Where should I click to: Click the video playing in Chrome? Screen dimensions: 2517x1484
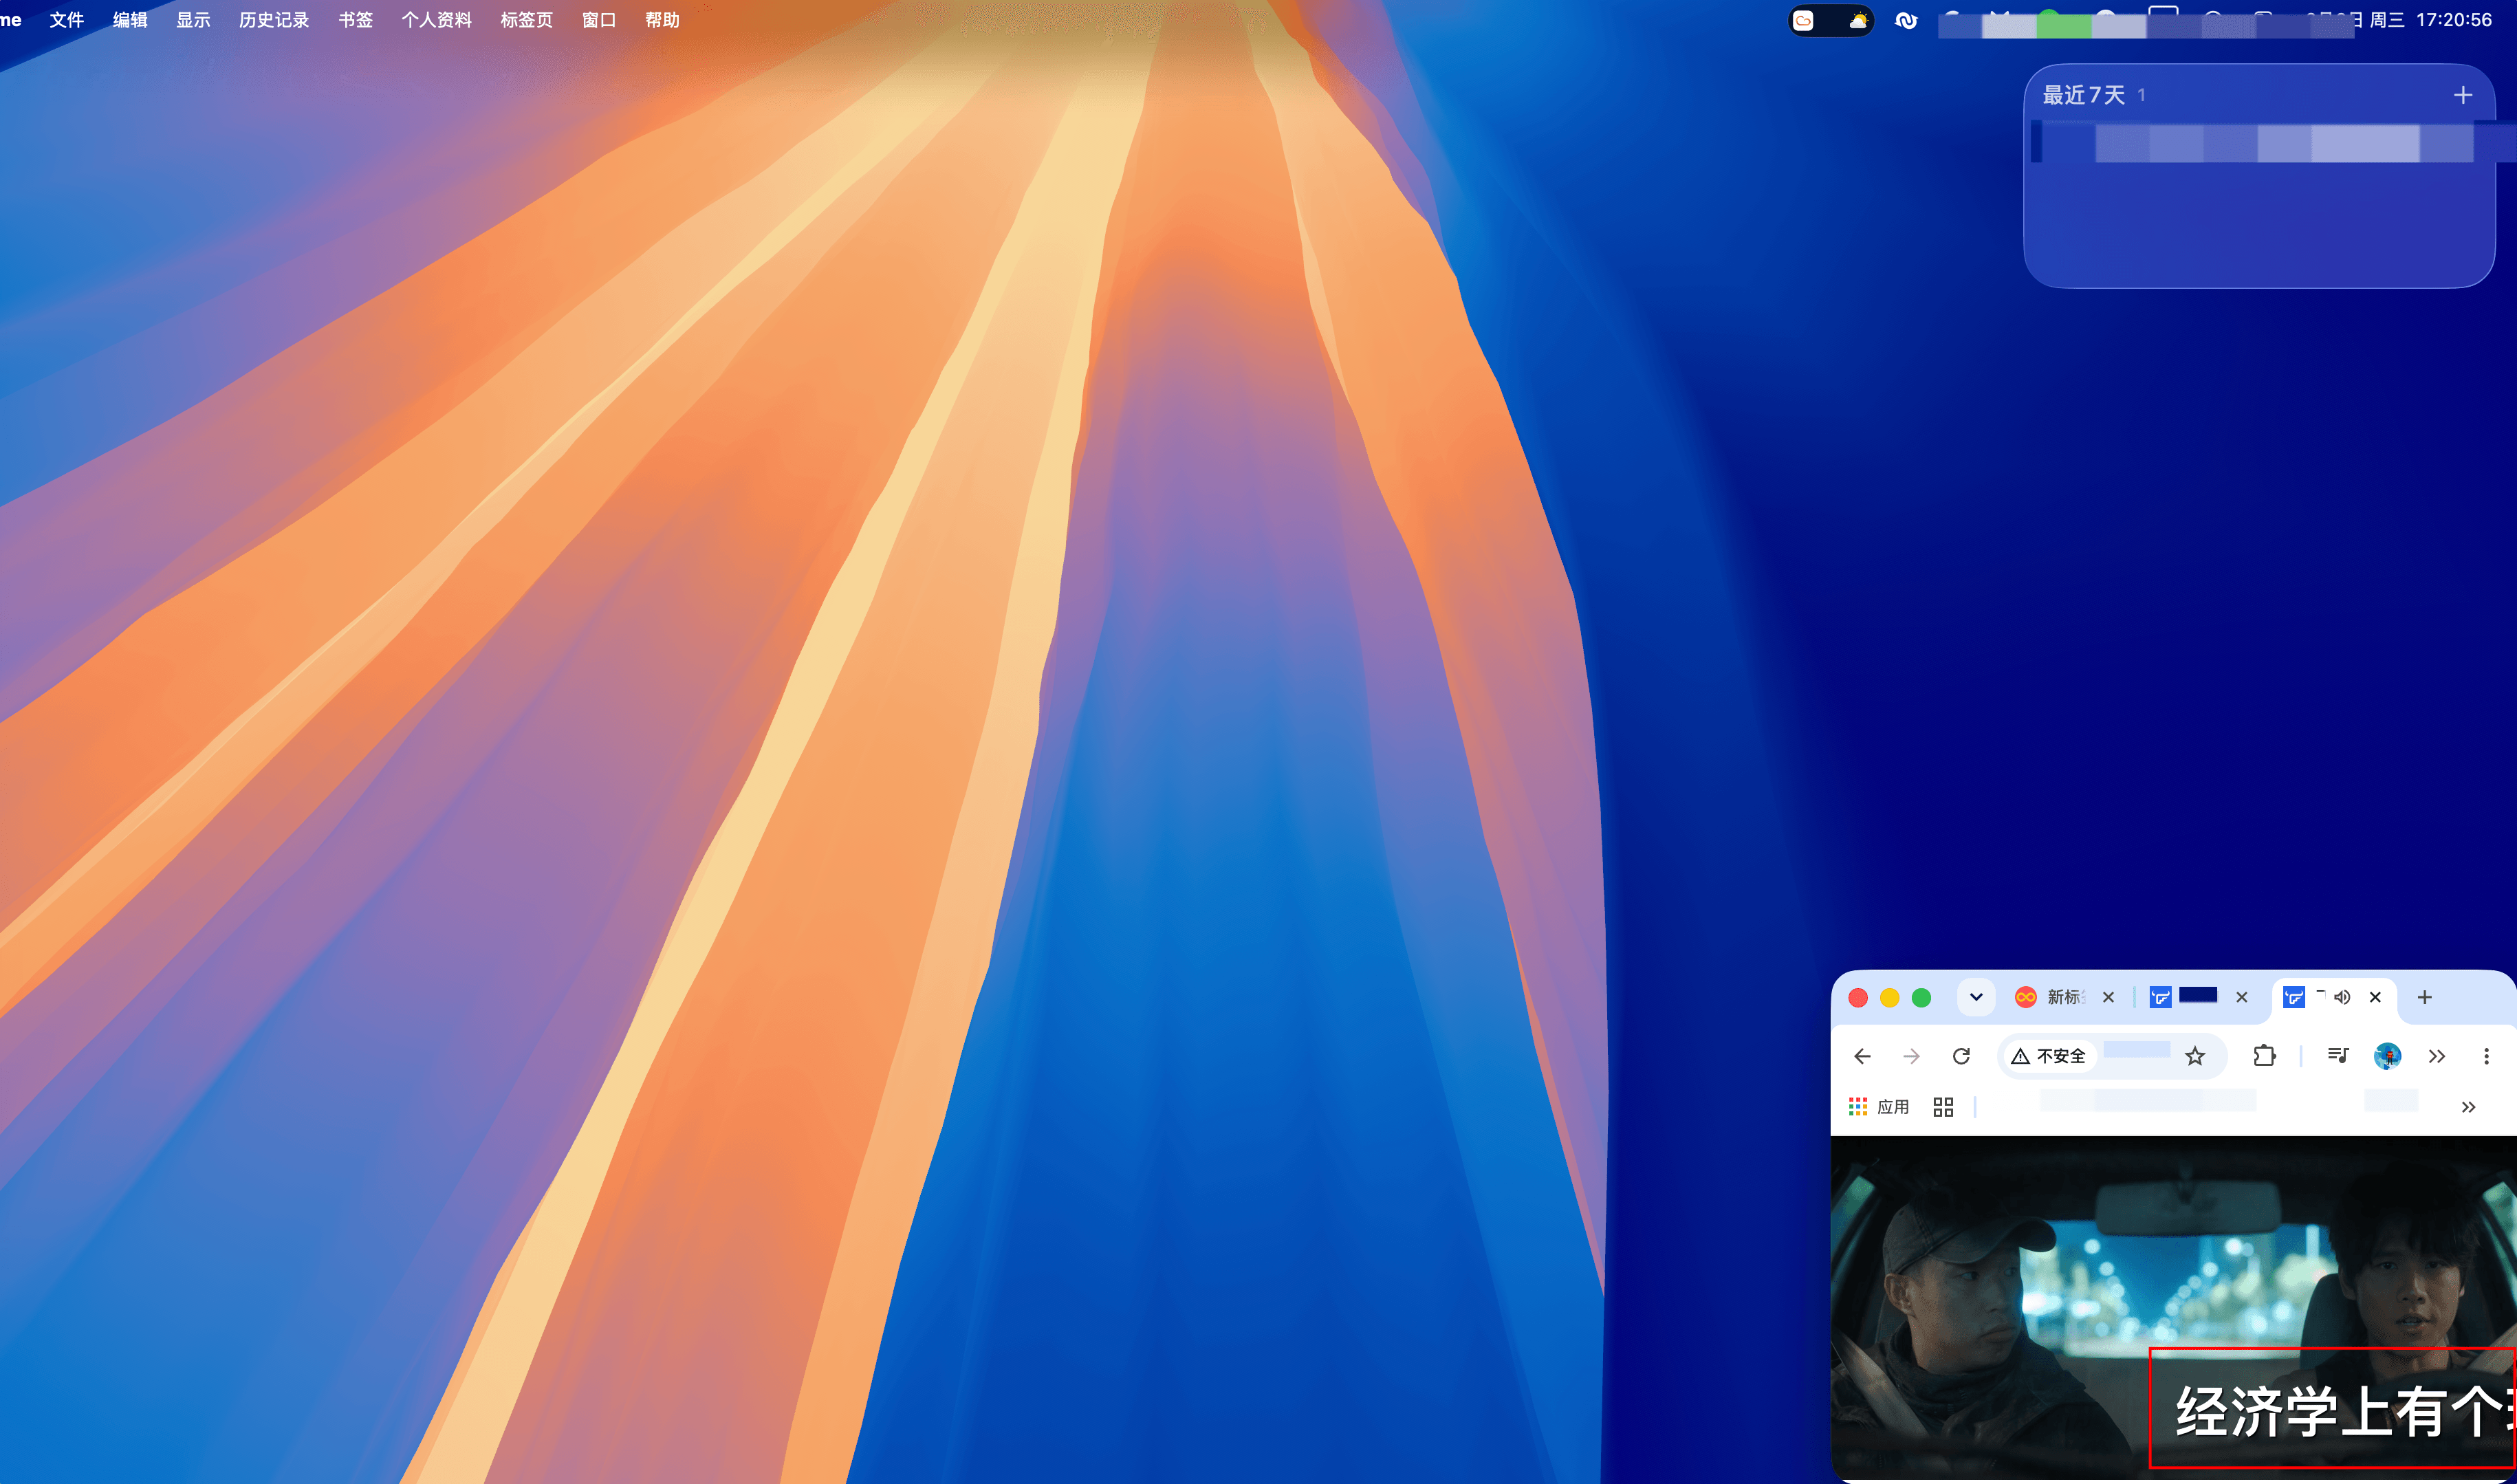coord(2173,1307)
